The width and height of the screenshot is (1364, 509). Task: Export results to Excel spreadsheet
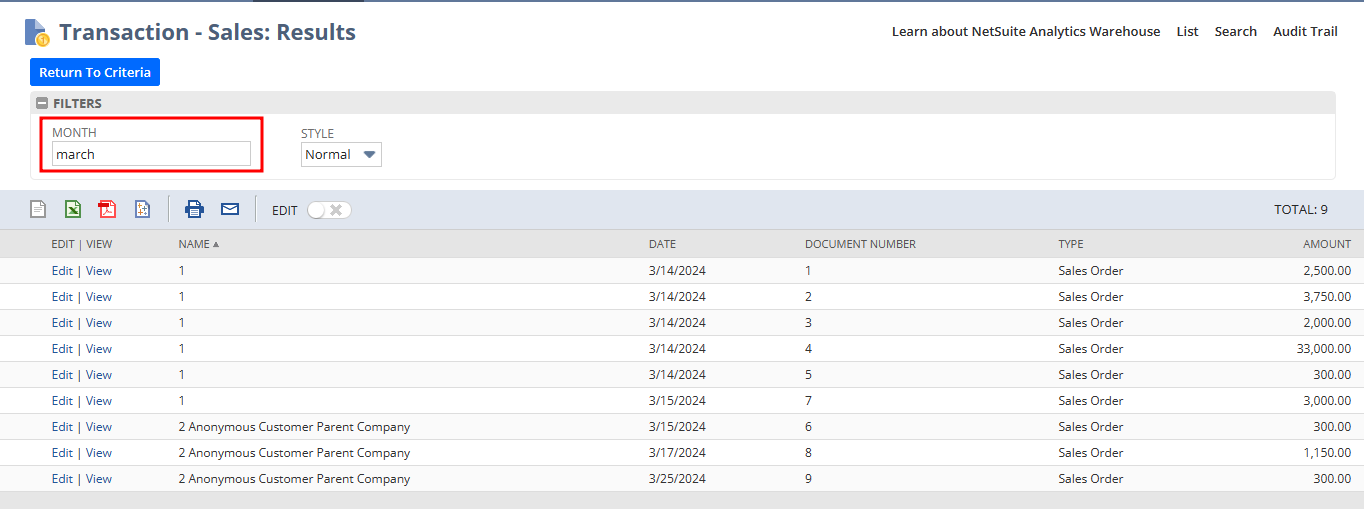point(73,209)
